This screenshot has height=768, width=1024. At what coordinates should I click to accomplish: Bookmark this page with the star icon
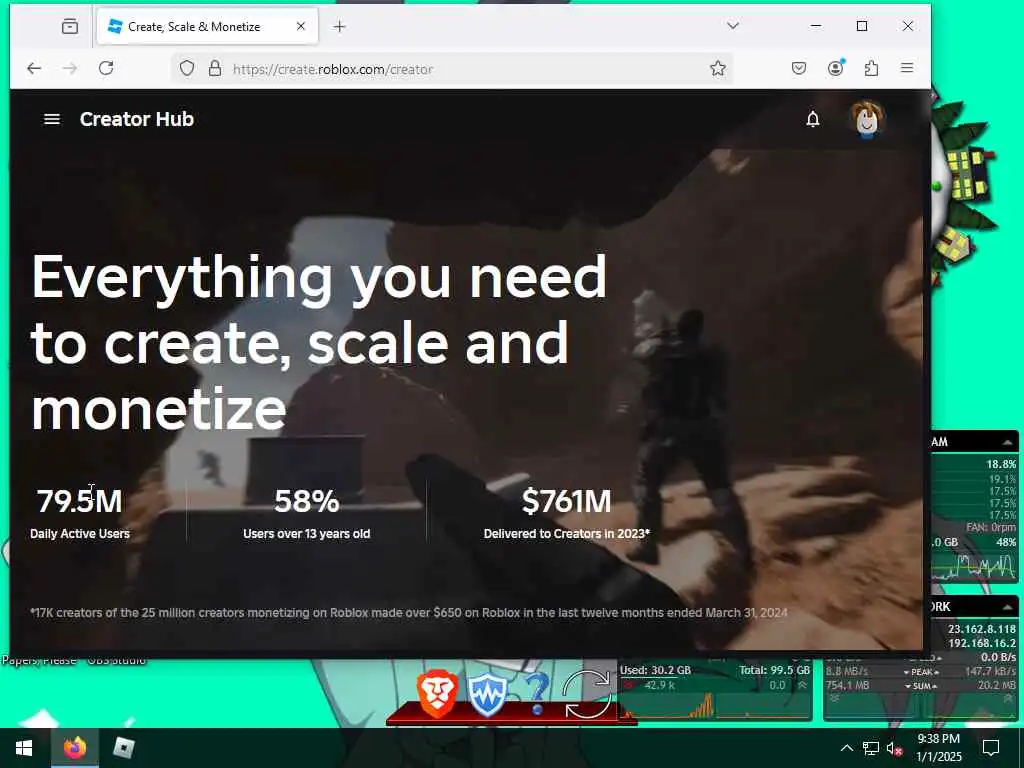718,68
